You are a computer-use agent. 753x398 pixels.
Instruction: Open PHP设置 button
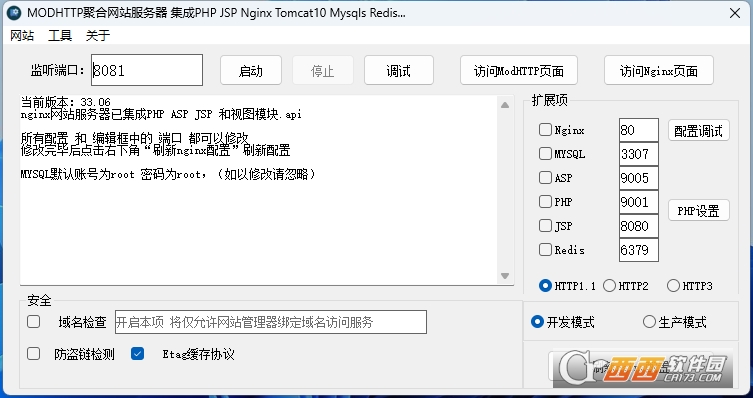click(699, 210)
